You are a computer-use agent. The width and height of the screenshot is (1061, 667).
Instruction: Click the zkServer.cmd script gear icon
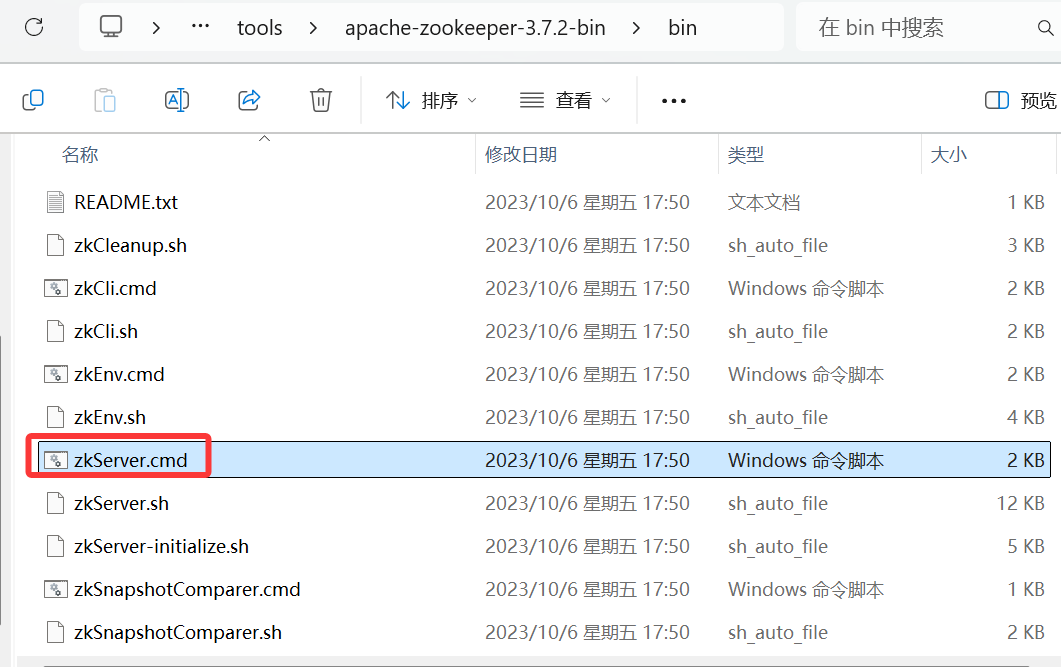[55, 461]
